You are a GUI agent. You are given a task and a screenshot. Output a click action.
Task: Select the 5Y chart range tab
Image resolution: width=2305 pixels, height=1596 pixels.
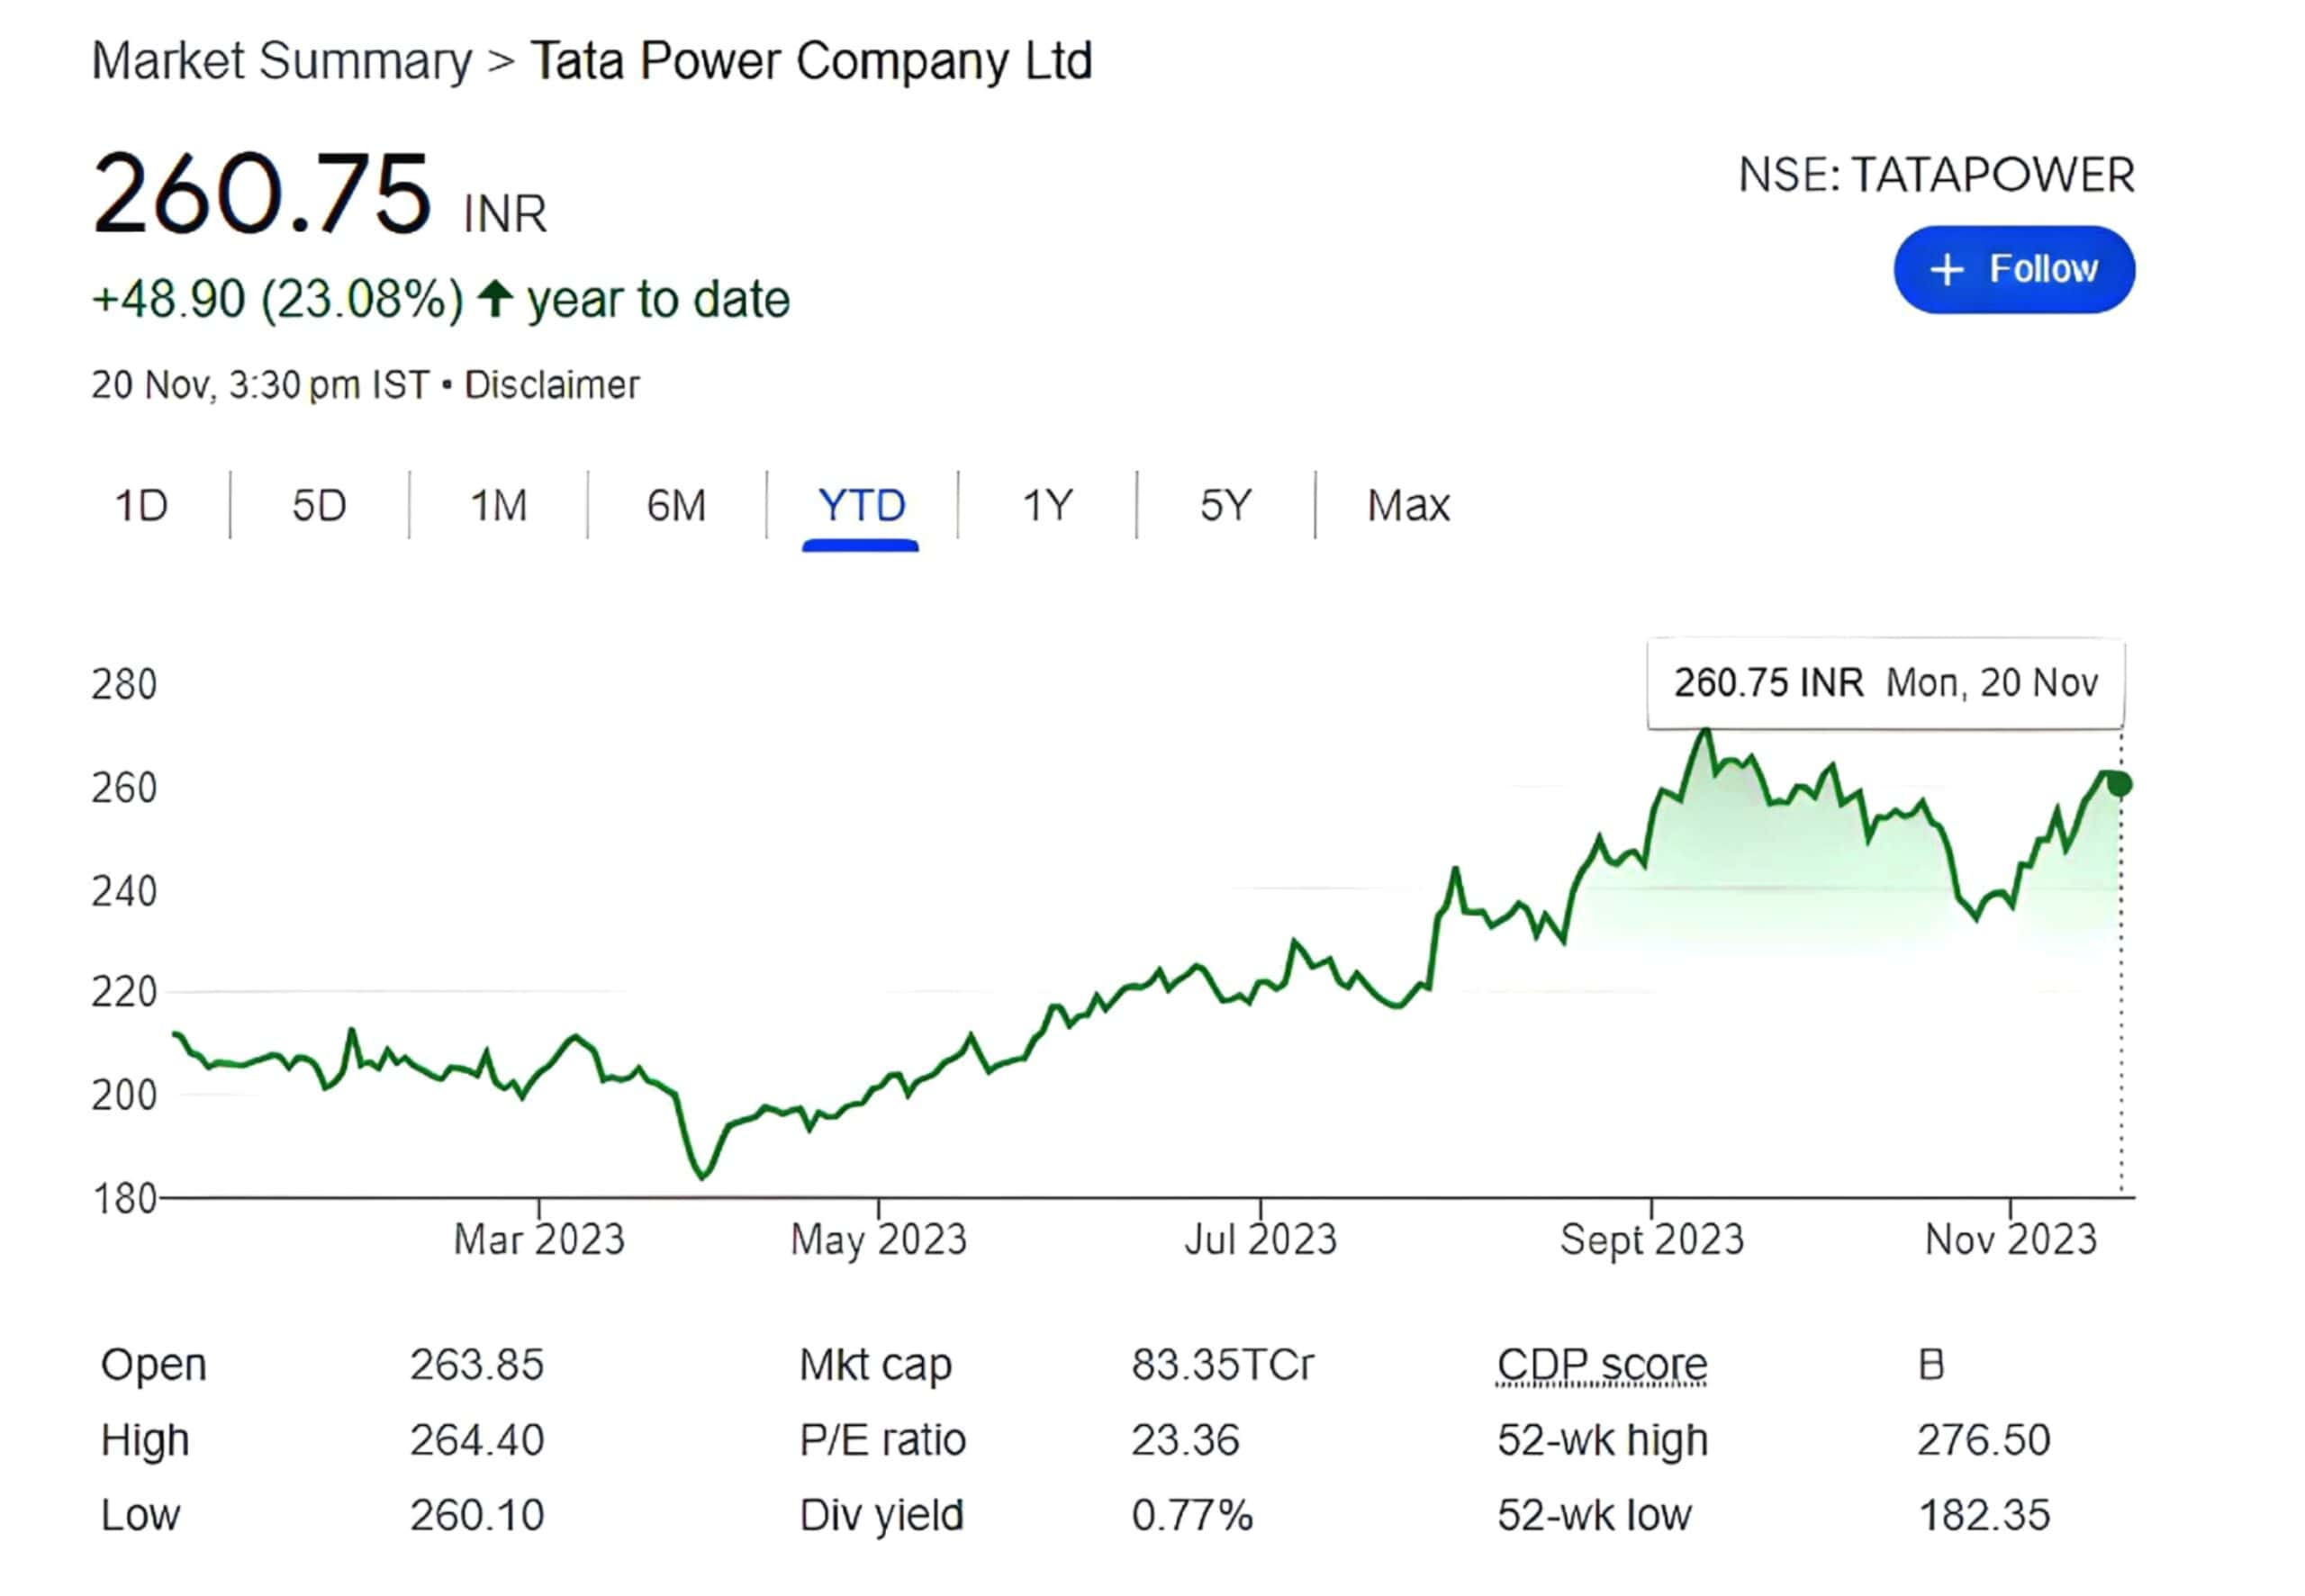(1225, 505)
